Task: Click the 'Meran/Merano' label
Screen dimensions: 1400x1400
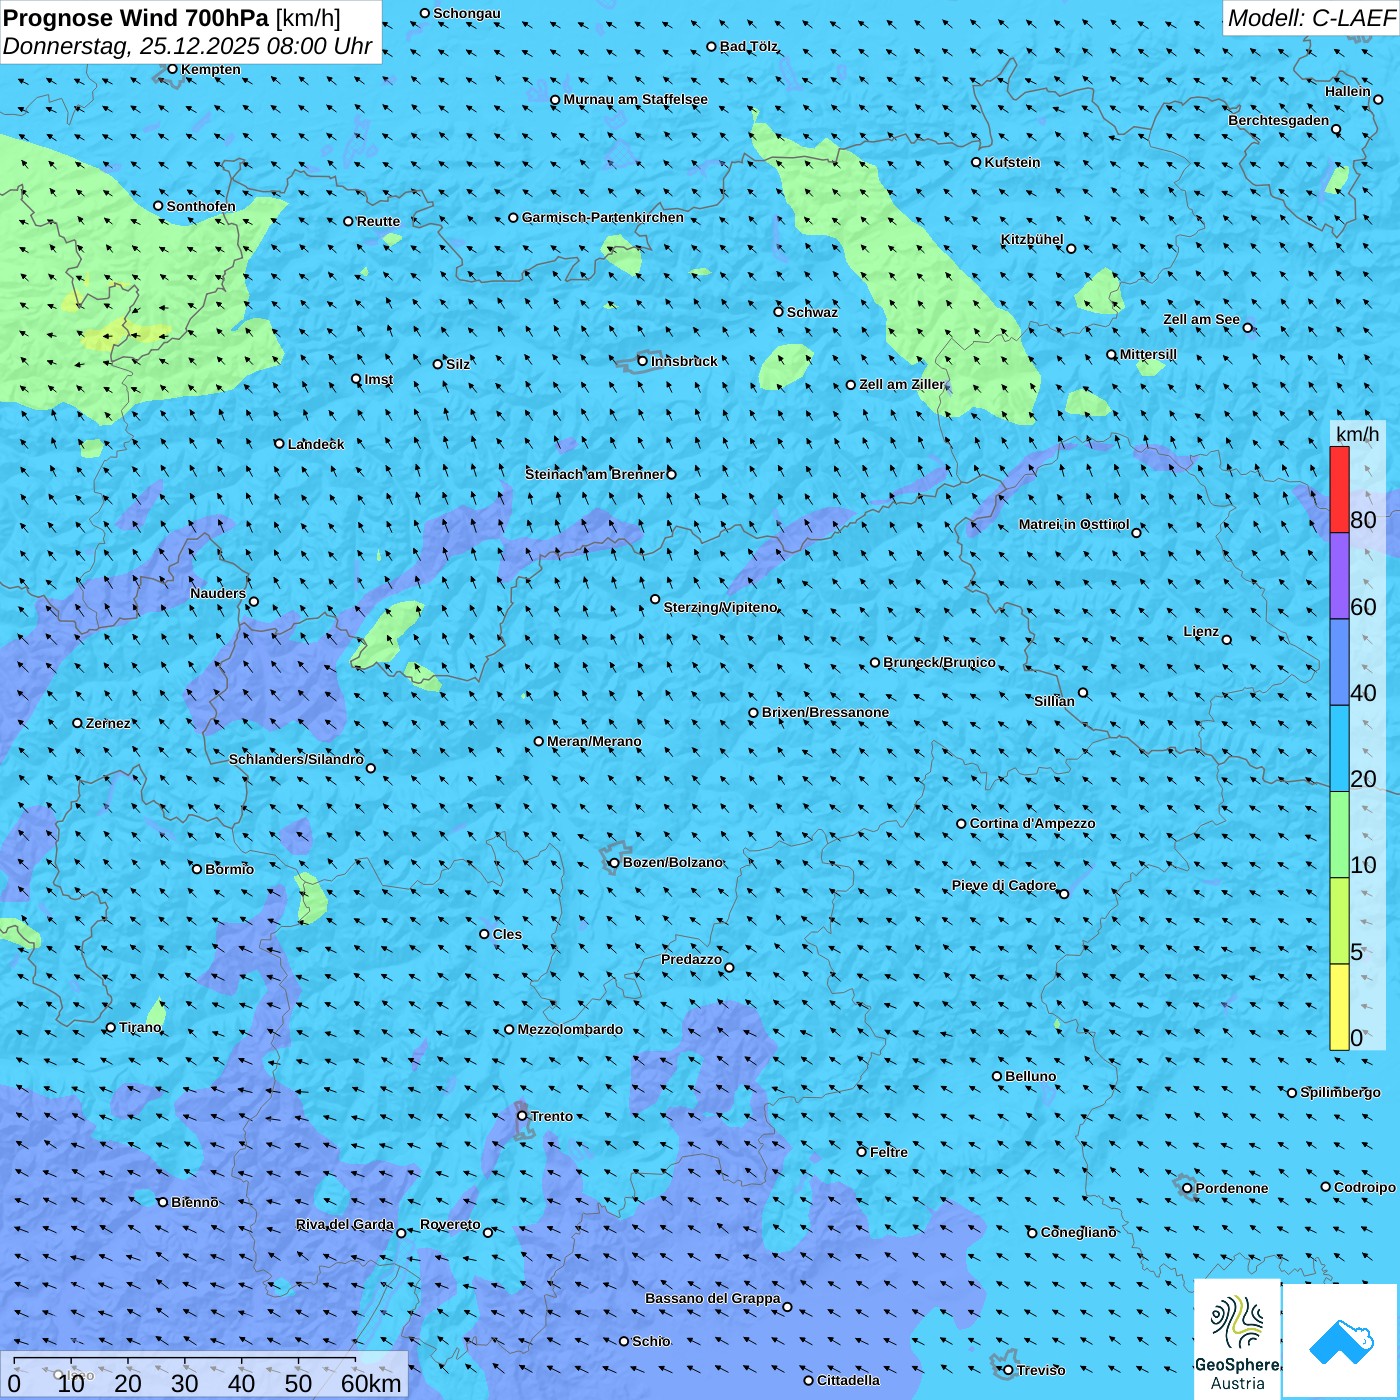Action: coord(594,741)
